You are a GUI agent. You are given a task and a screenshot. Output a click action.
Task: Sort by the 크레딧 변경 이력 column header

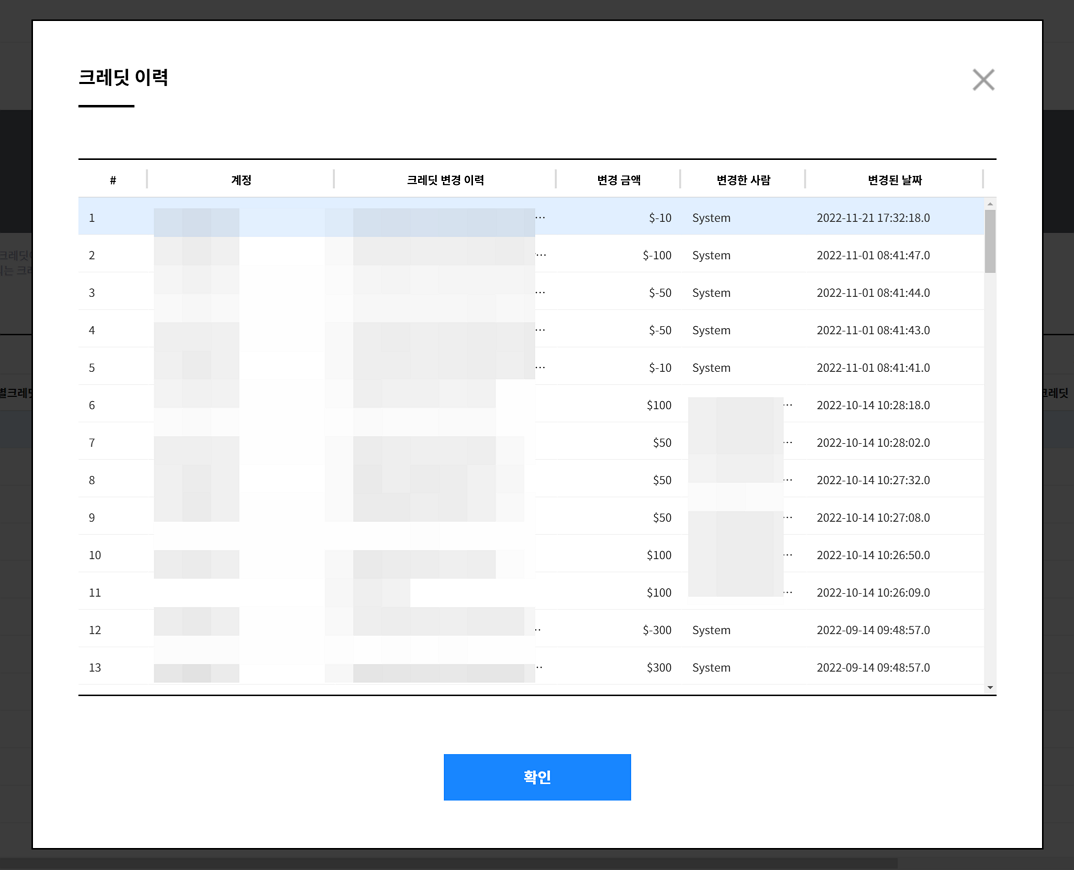445,180
